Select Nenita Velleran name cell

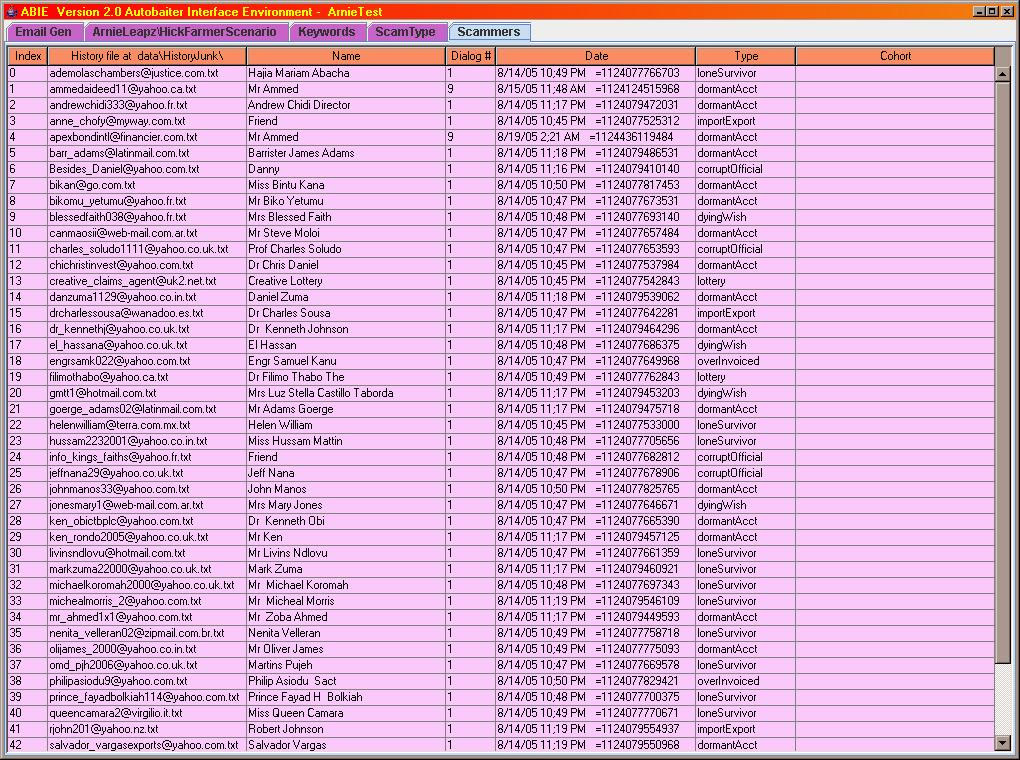tap(346, 633)
